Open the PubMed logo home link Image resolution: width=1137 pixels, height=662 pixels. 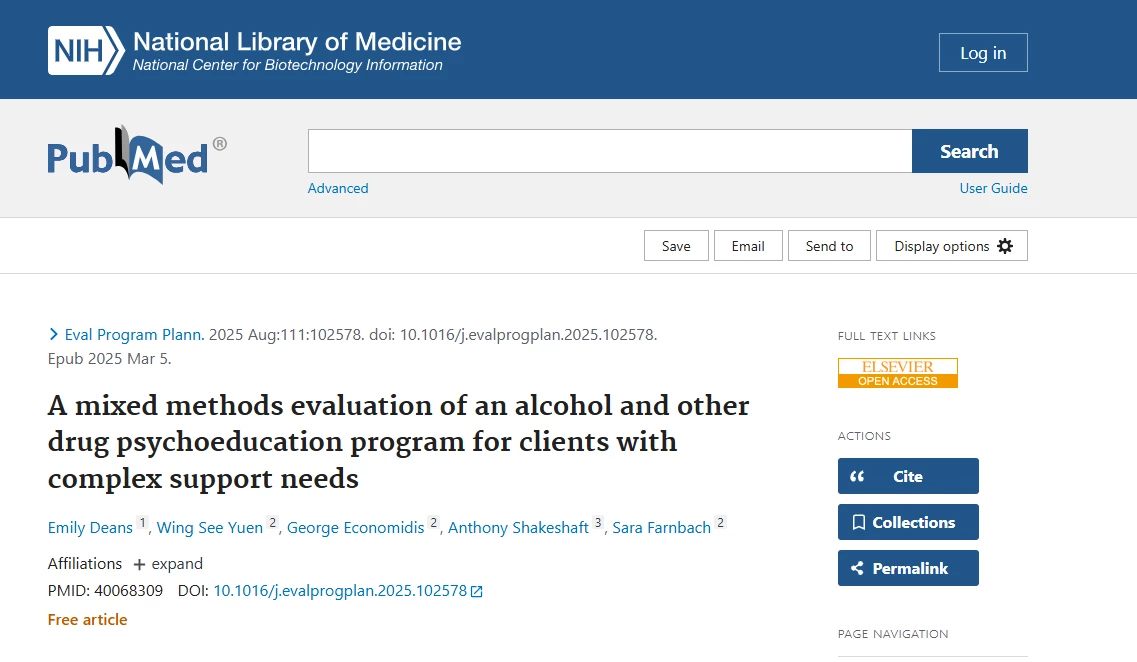(x=137, y=155)
